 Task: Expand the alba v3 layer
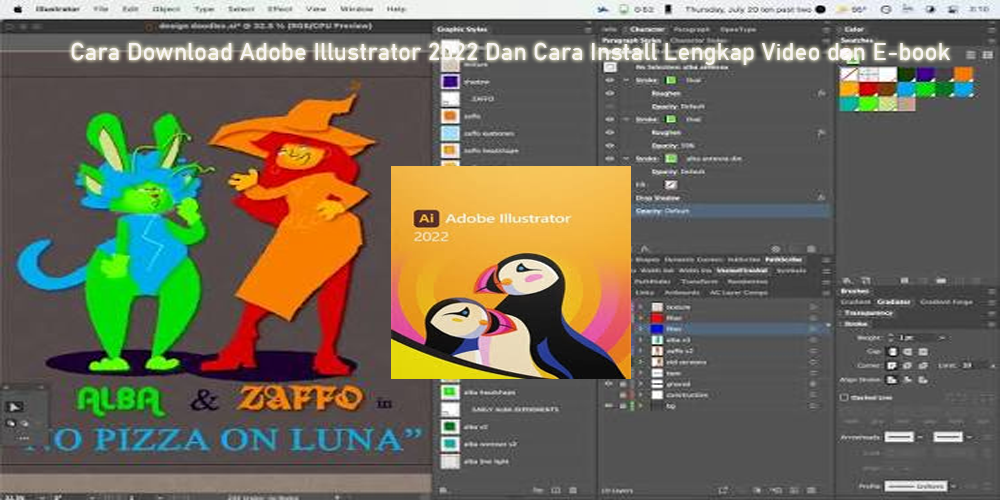640,340
